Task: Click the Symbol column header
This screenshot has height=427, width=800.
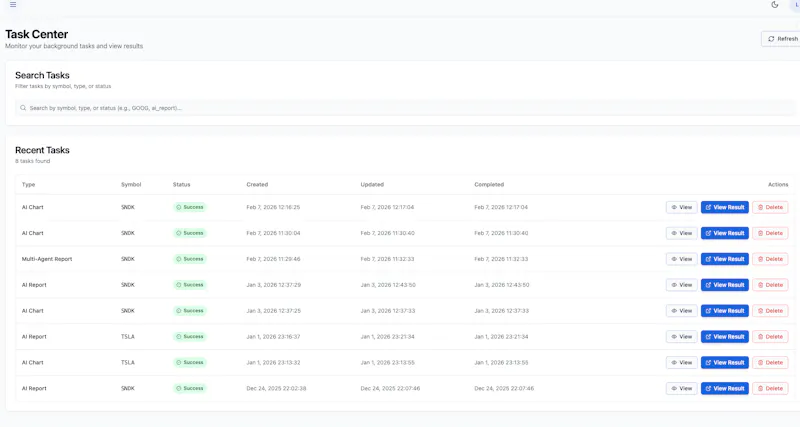Action: pyautogui.click(x=131, y=185)
